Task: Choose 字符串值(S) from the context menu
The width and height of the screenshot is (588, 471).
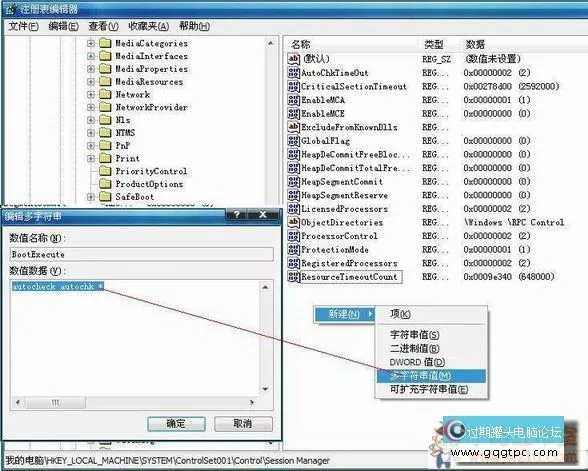Action: tap(431, 334)
